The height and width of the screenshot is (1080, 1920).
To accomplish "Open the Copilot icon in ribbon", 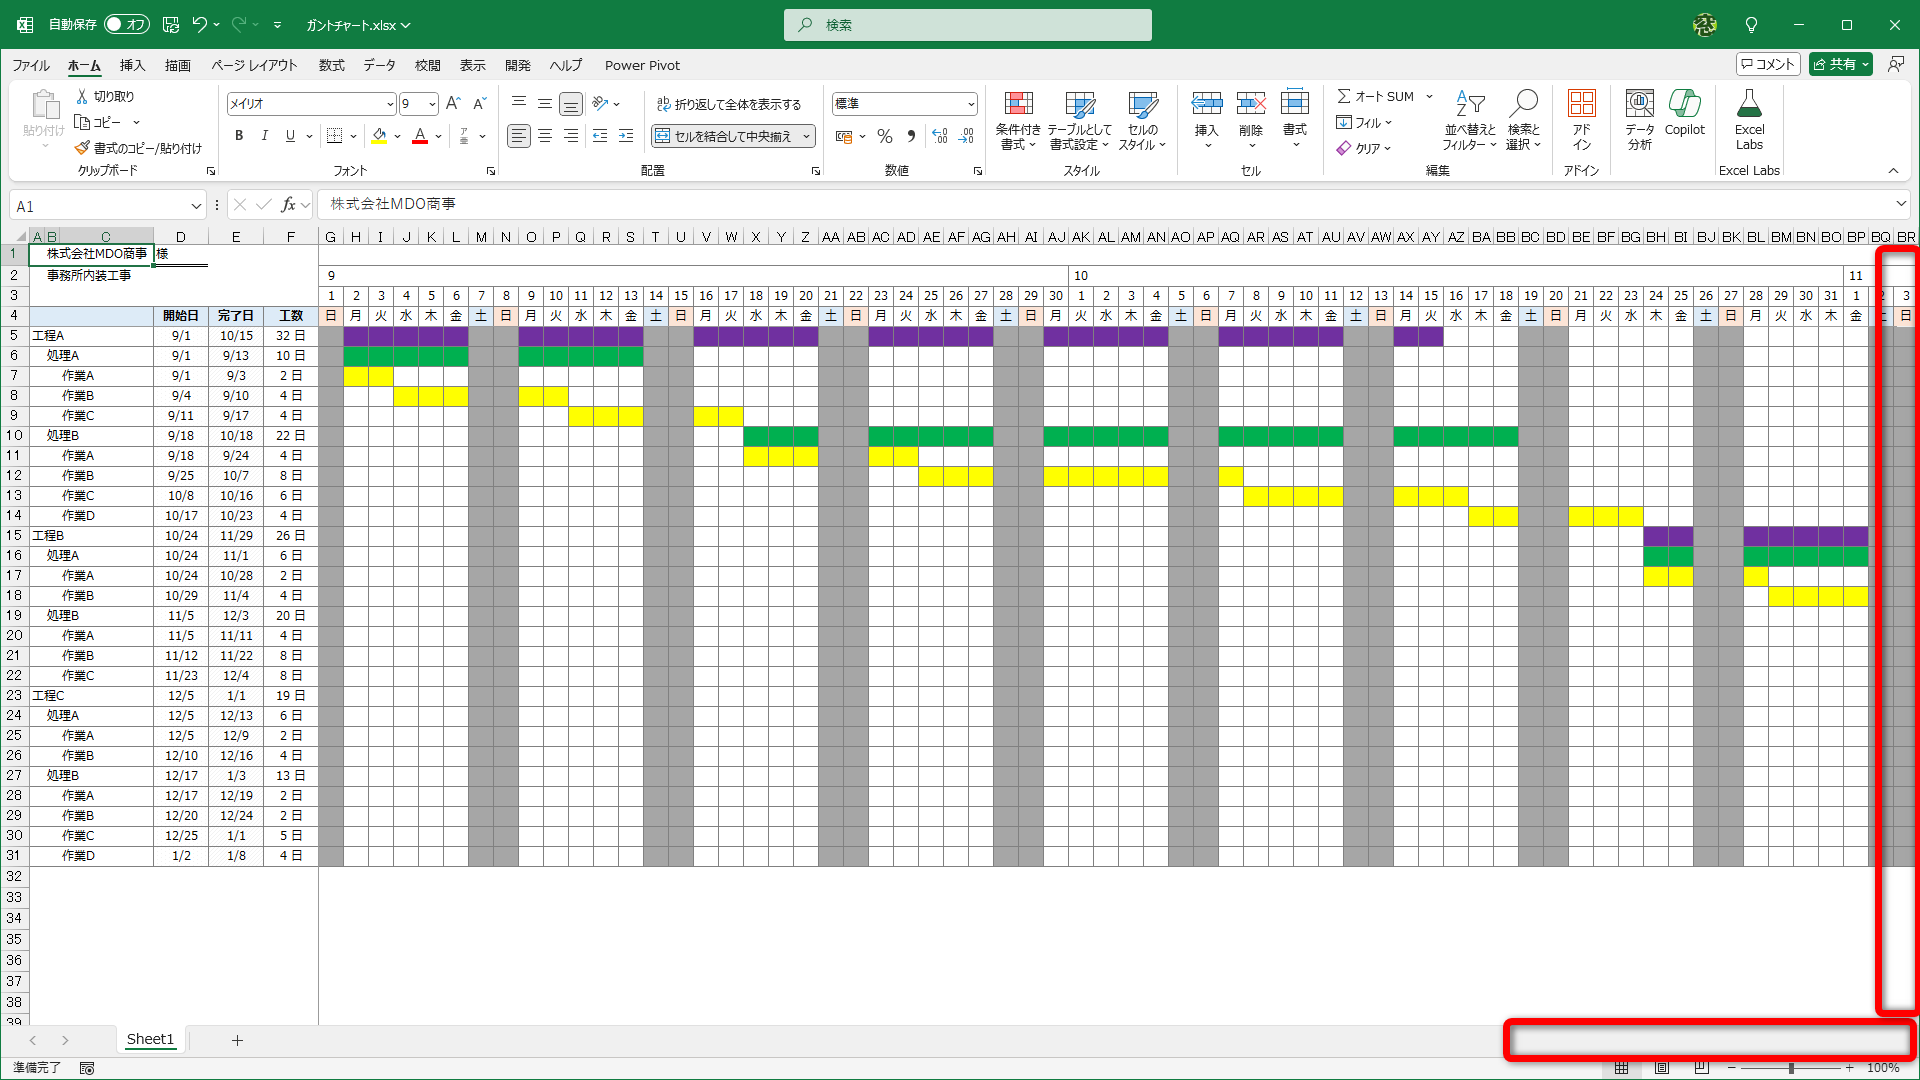I will (1684, 104).
